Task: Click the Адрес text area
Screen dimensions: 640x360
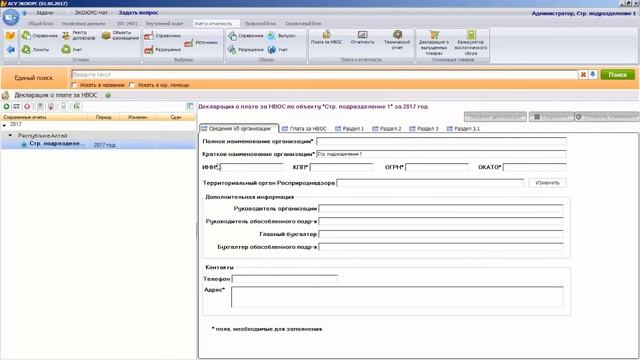Action: tap(397, 297)
